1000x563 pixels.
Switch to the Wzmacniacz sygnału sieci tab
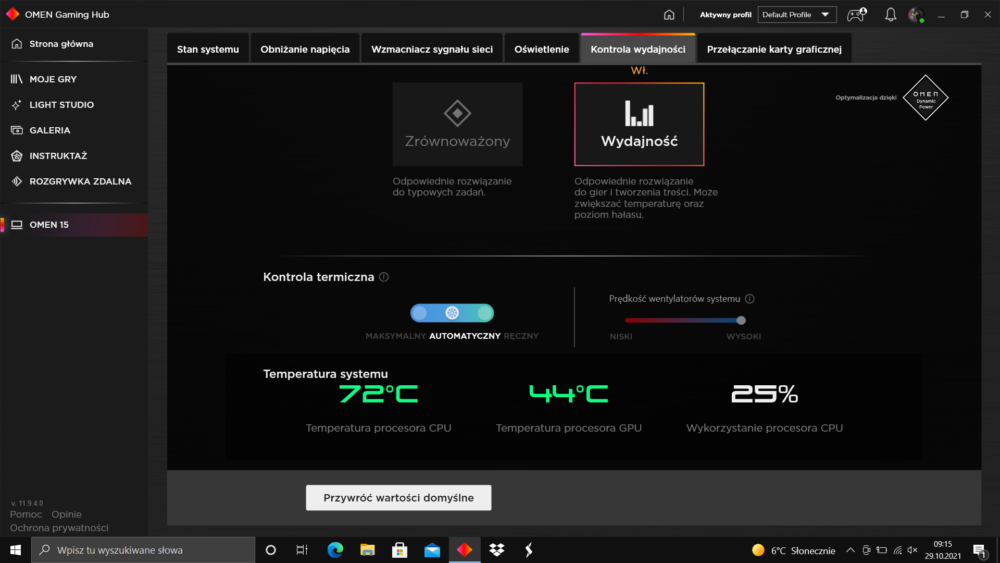point(432,49)
